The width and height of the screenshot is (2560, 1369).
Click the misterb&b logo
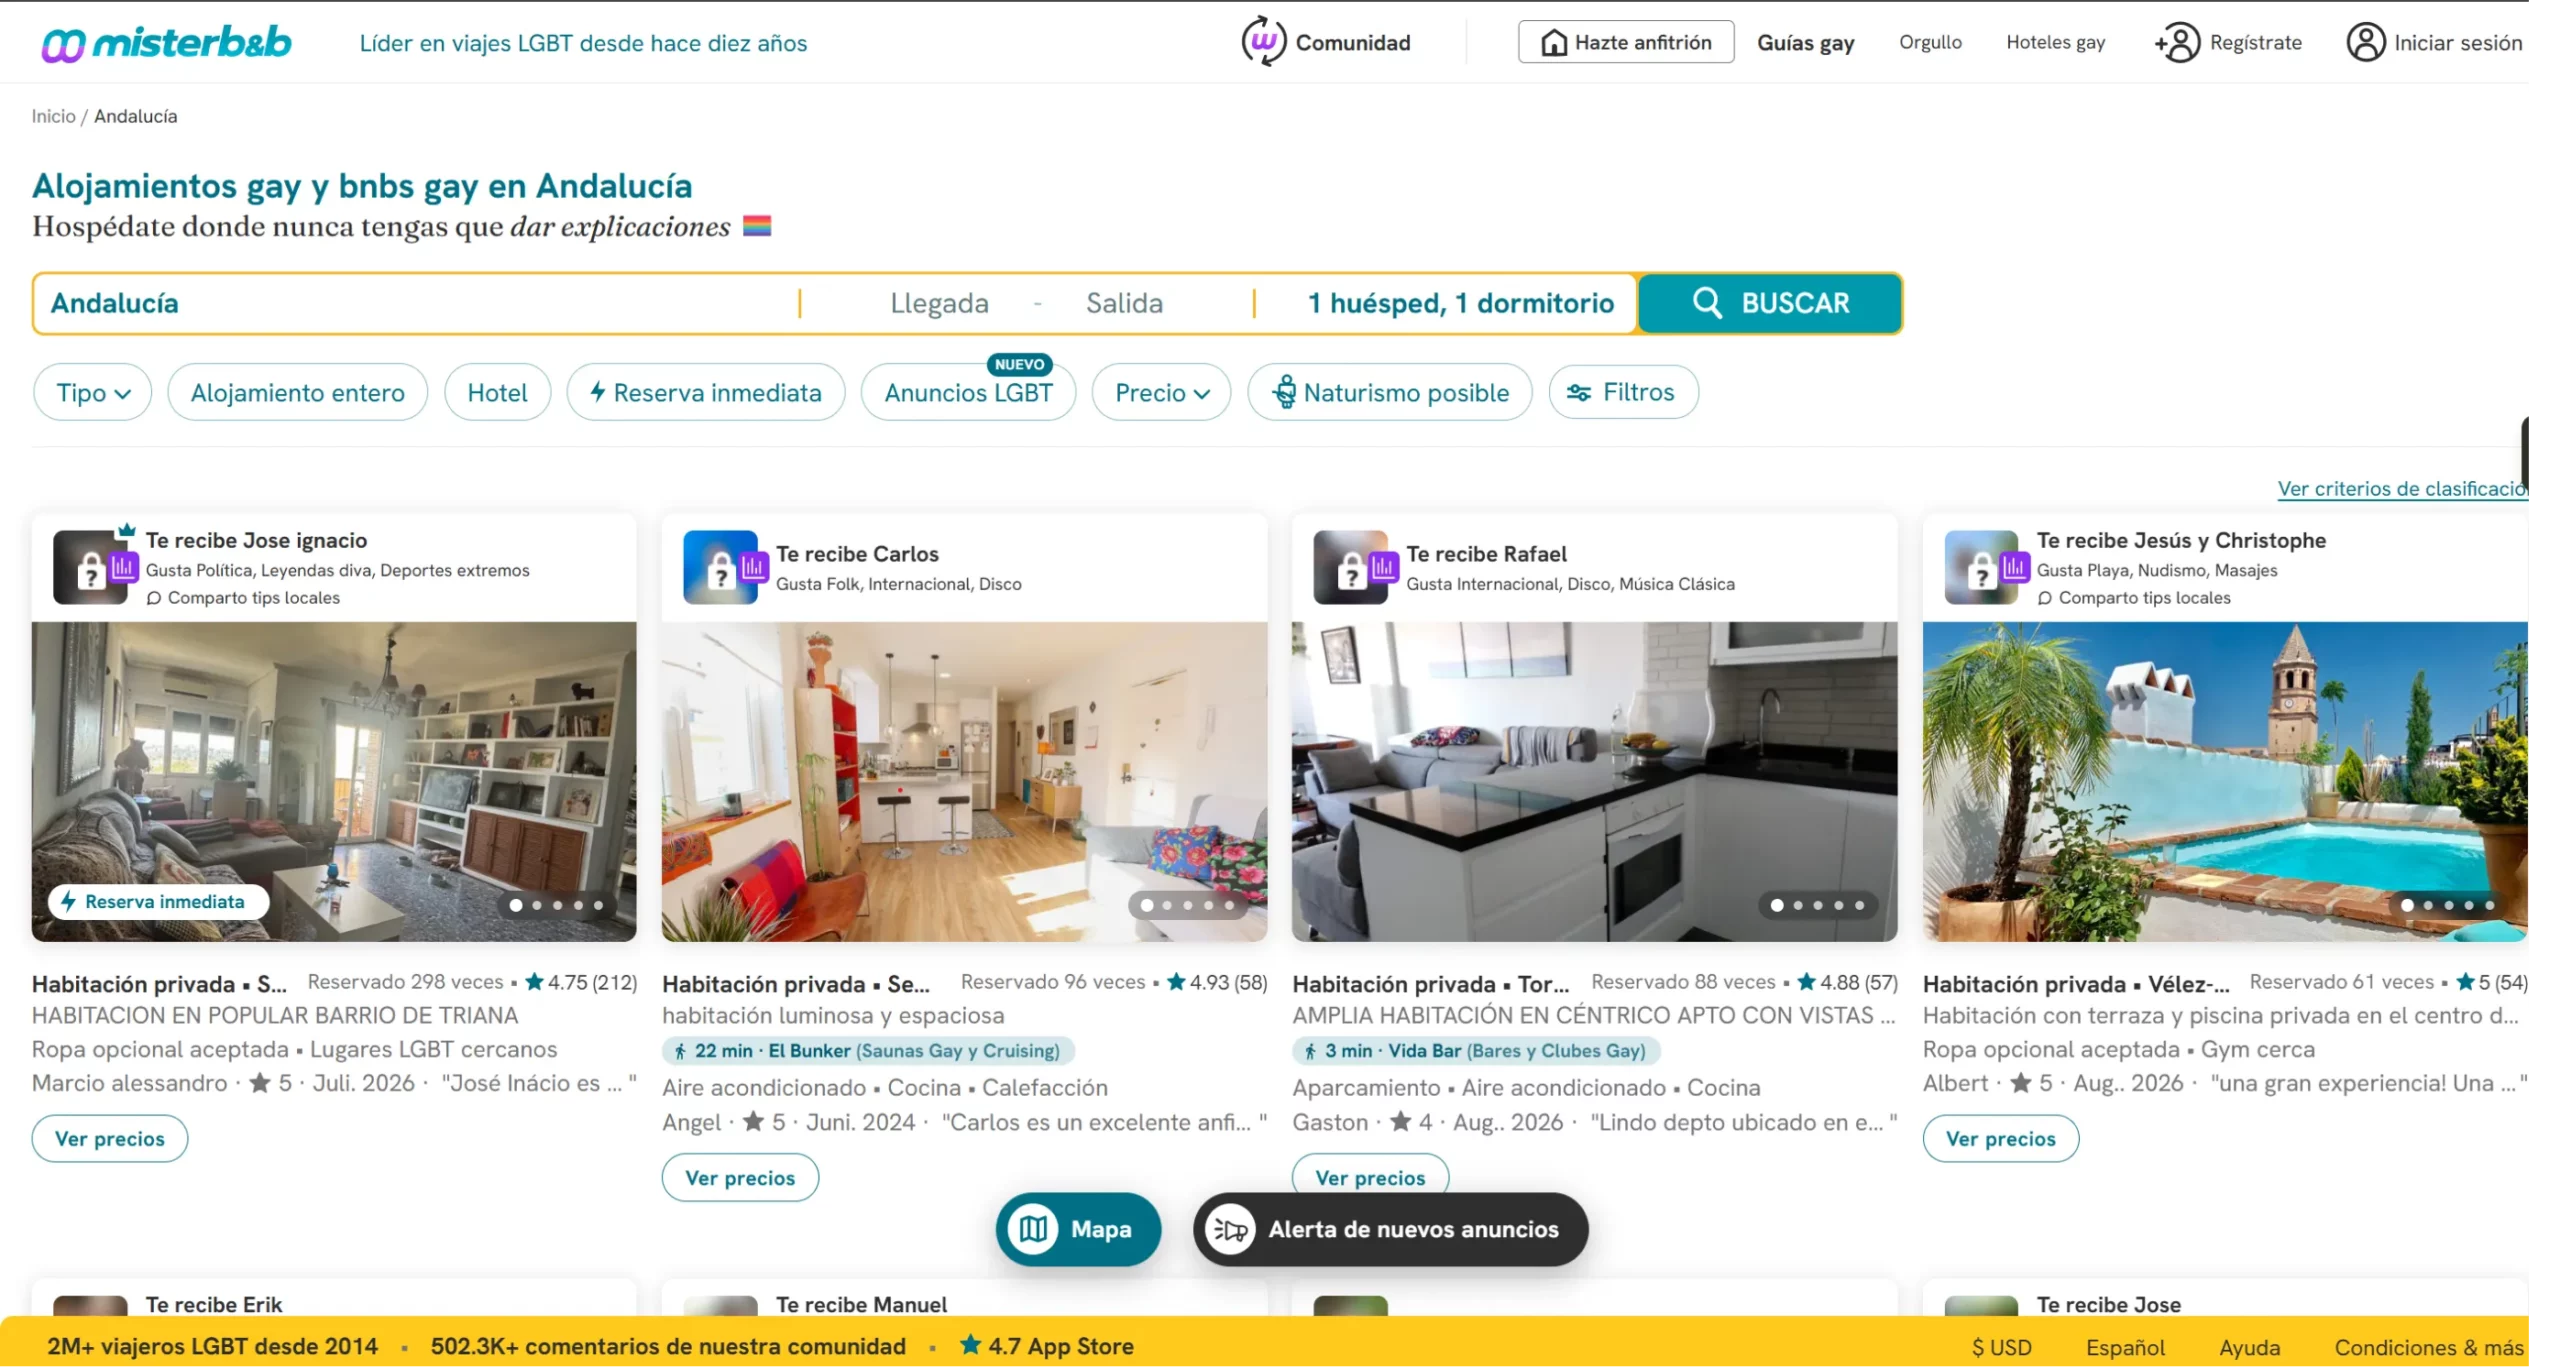click(x=166, y=43)
